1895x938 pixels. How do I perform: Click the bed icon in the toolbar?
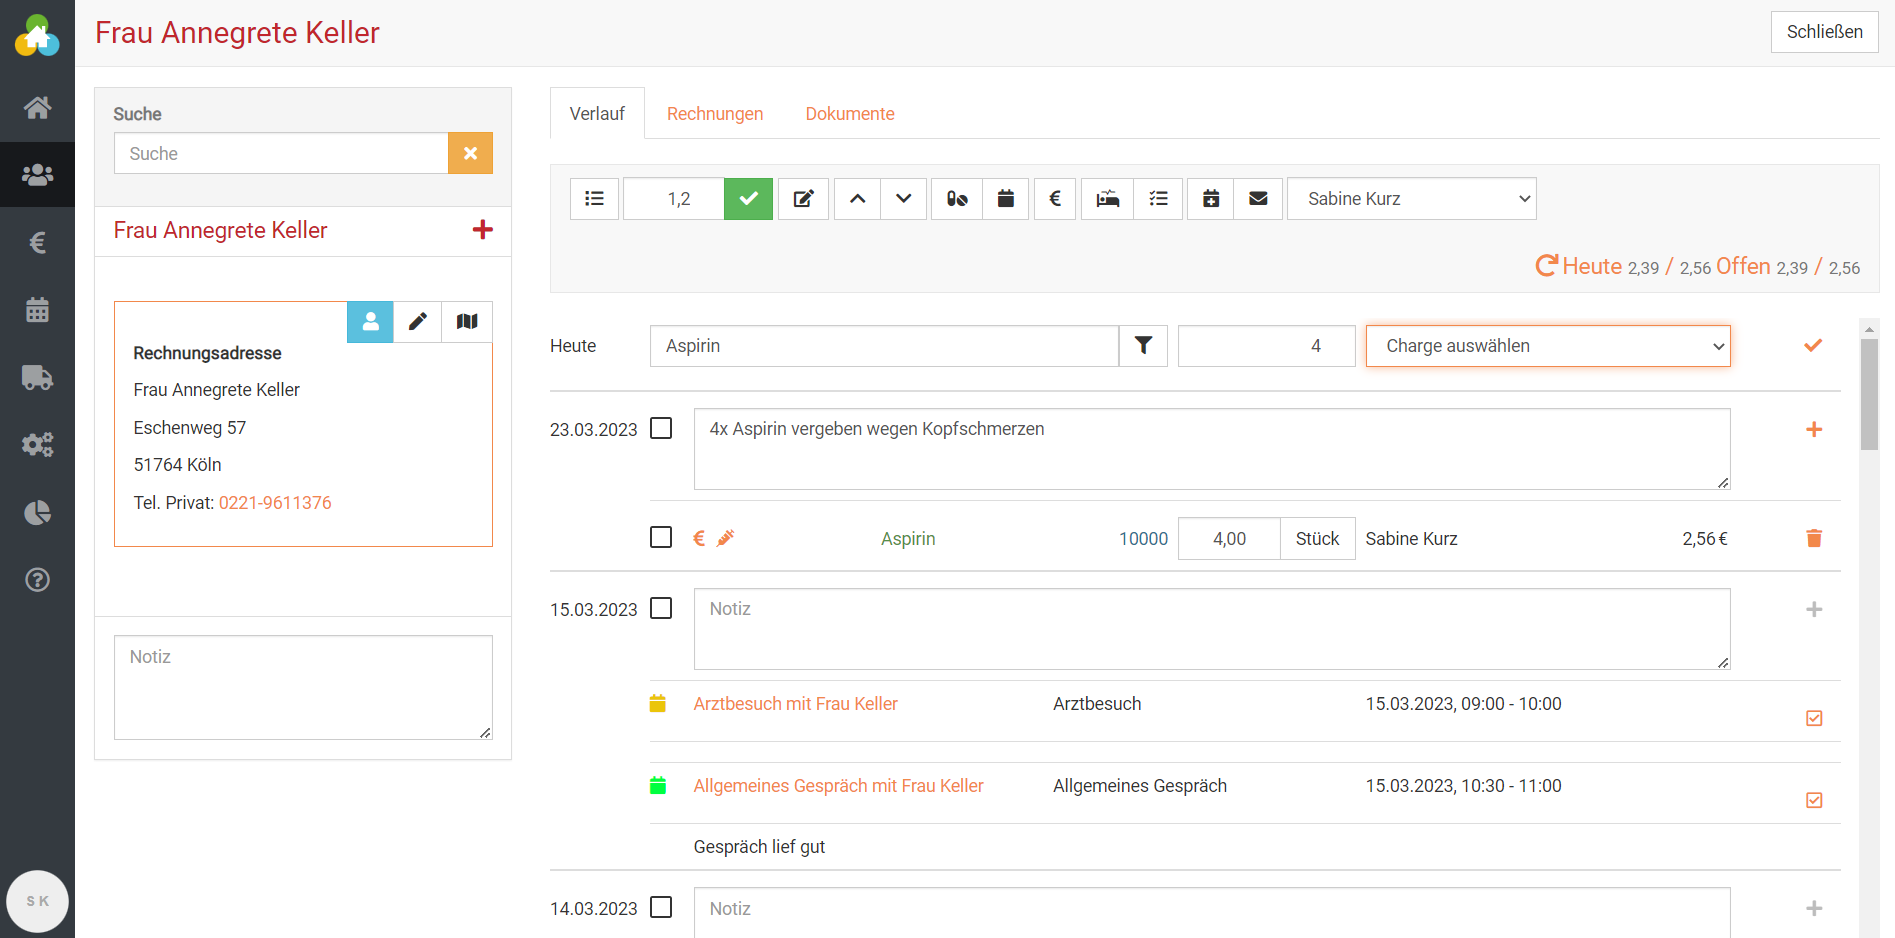coord(1107,199)
